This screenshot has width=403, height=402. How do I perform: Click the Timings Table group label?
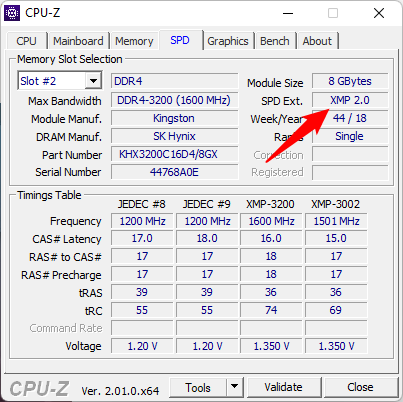pyautogui.click(x=49, y=195)
